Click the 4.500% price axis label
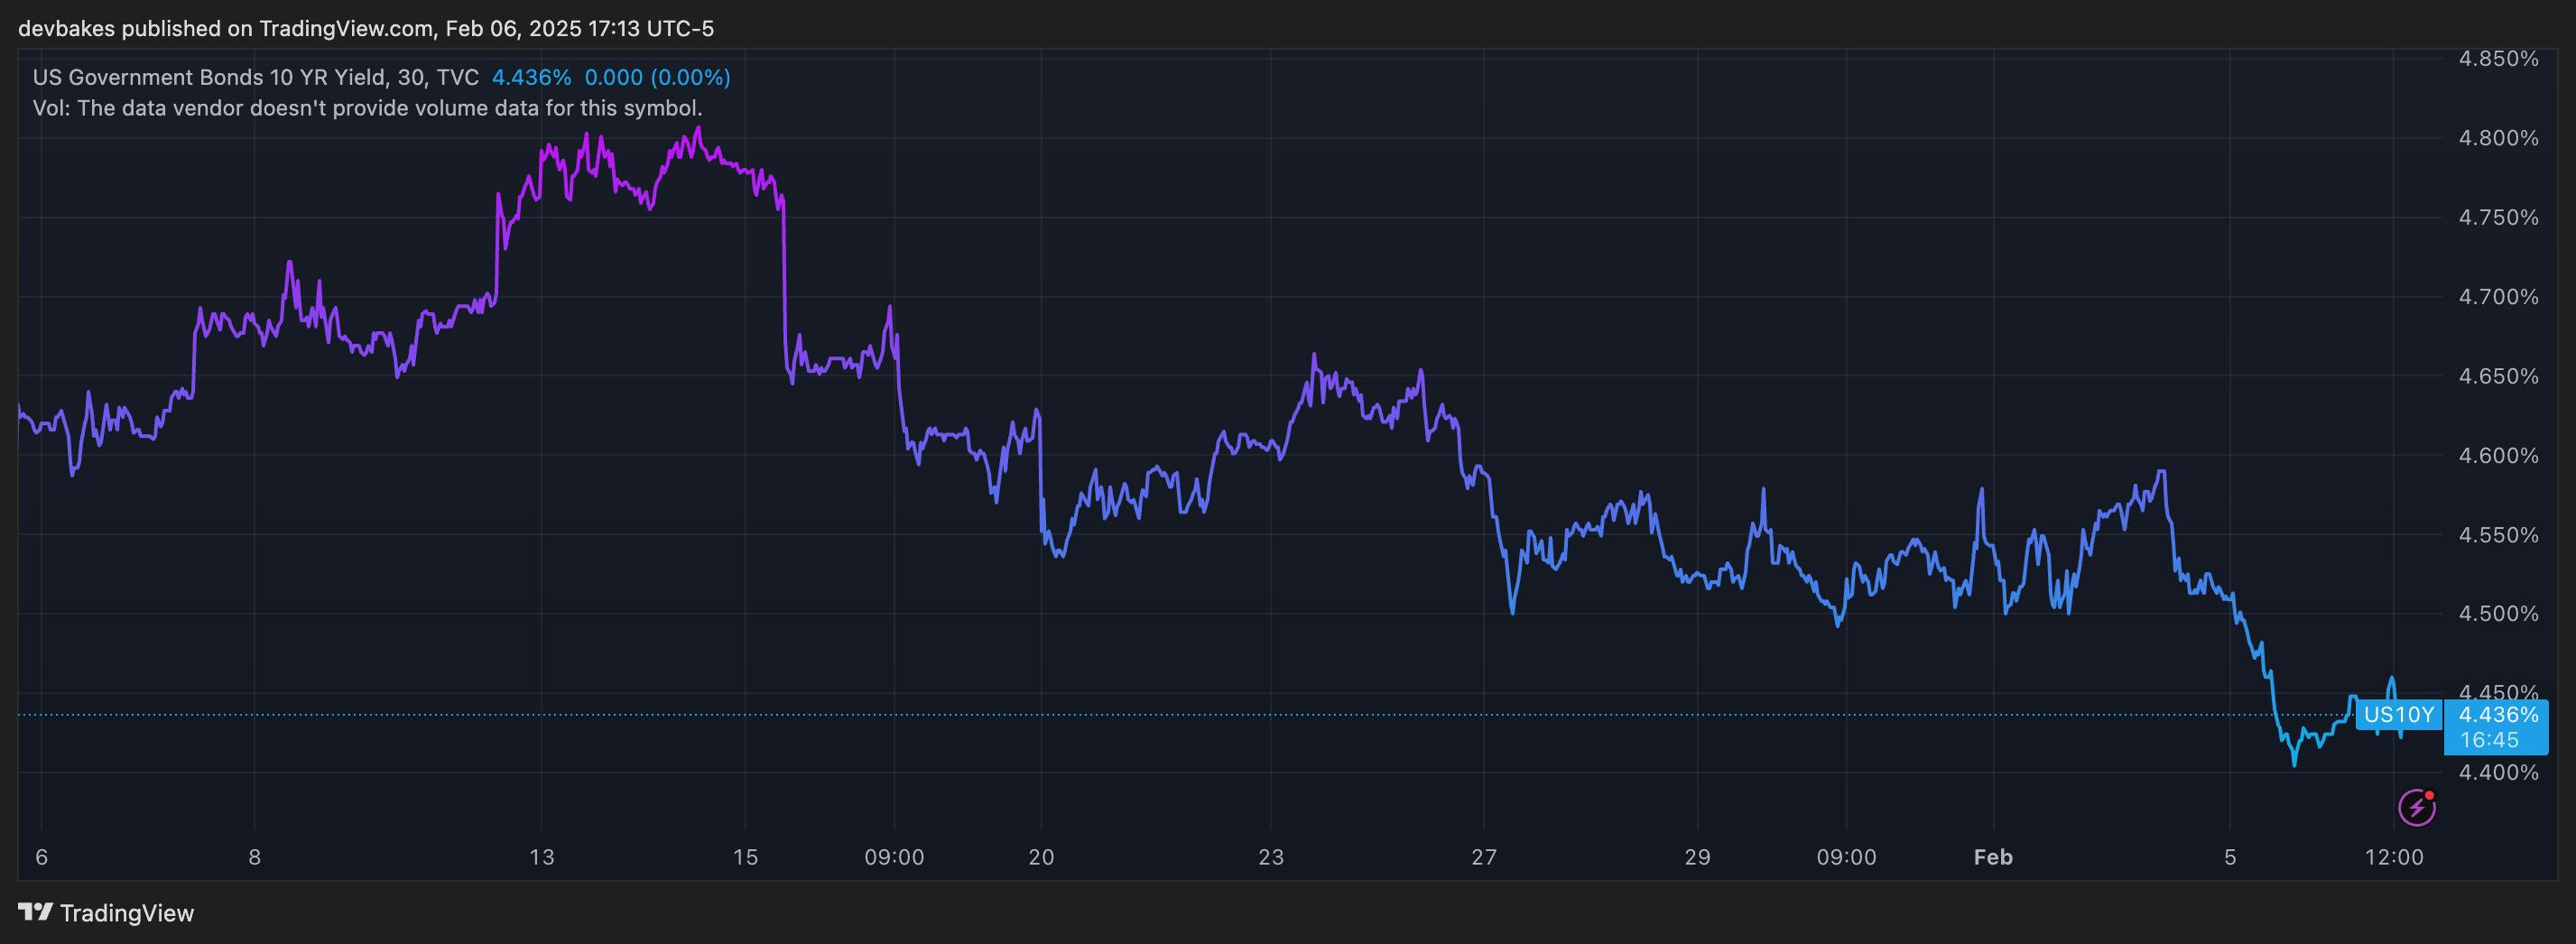 coord(2498,614)
